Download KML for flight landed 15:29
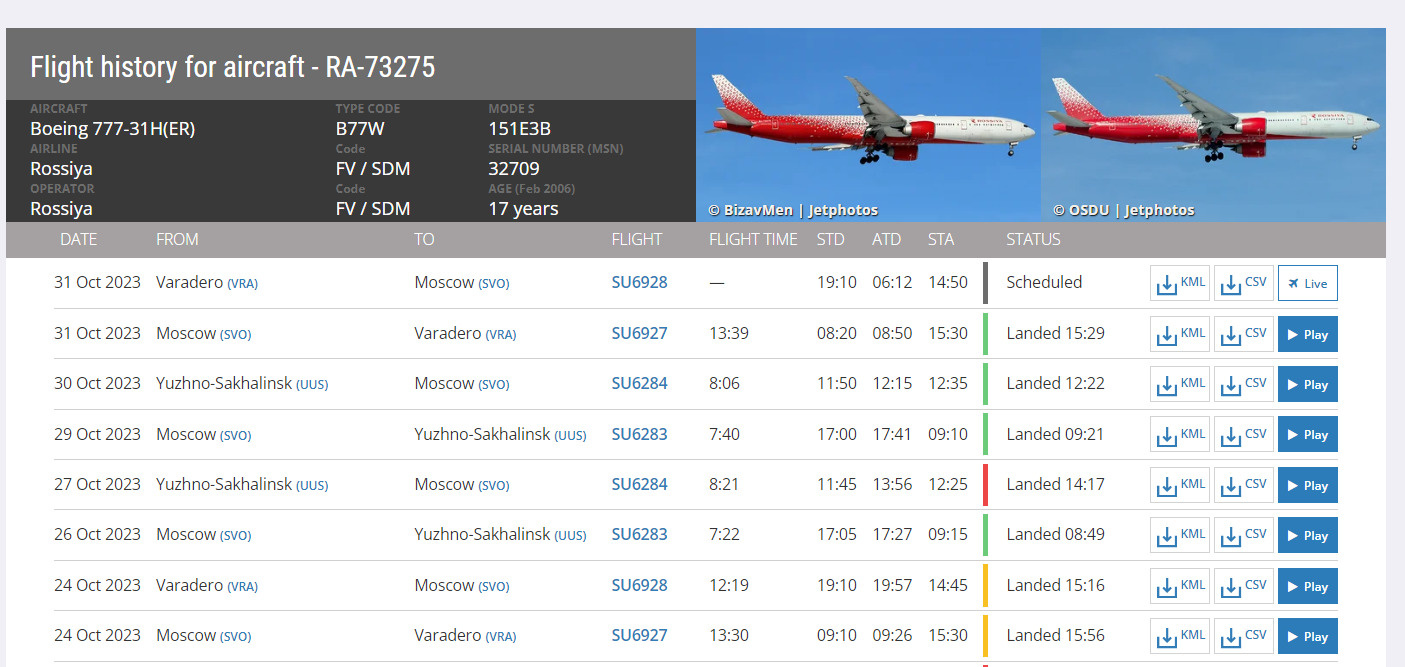 pos(1180,334)
